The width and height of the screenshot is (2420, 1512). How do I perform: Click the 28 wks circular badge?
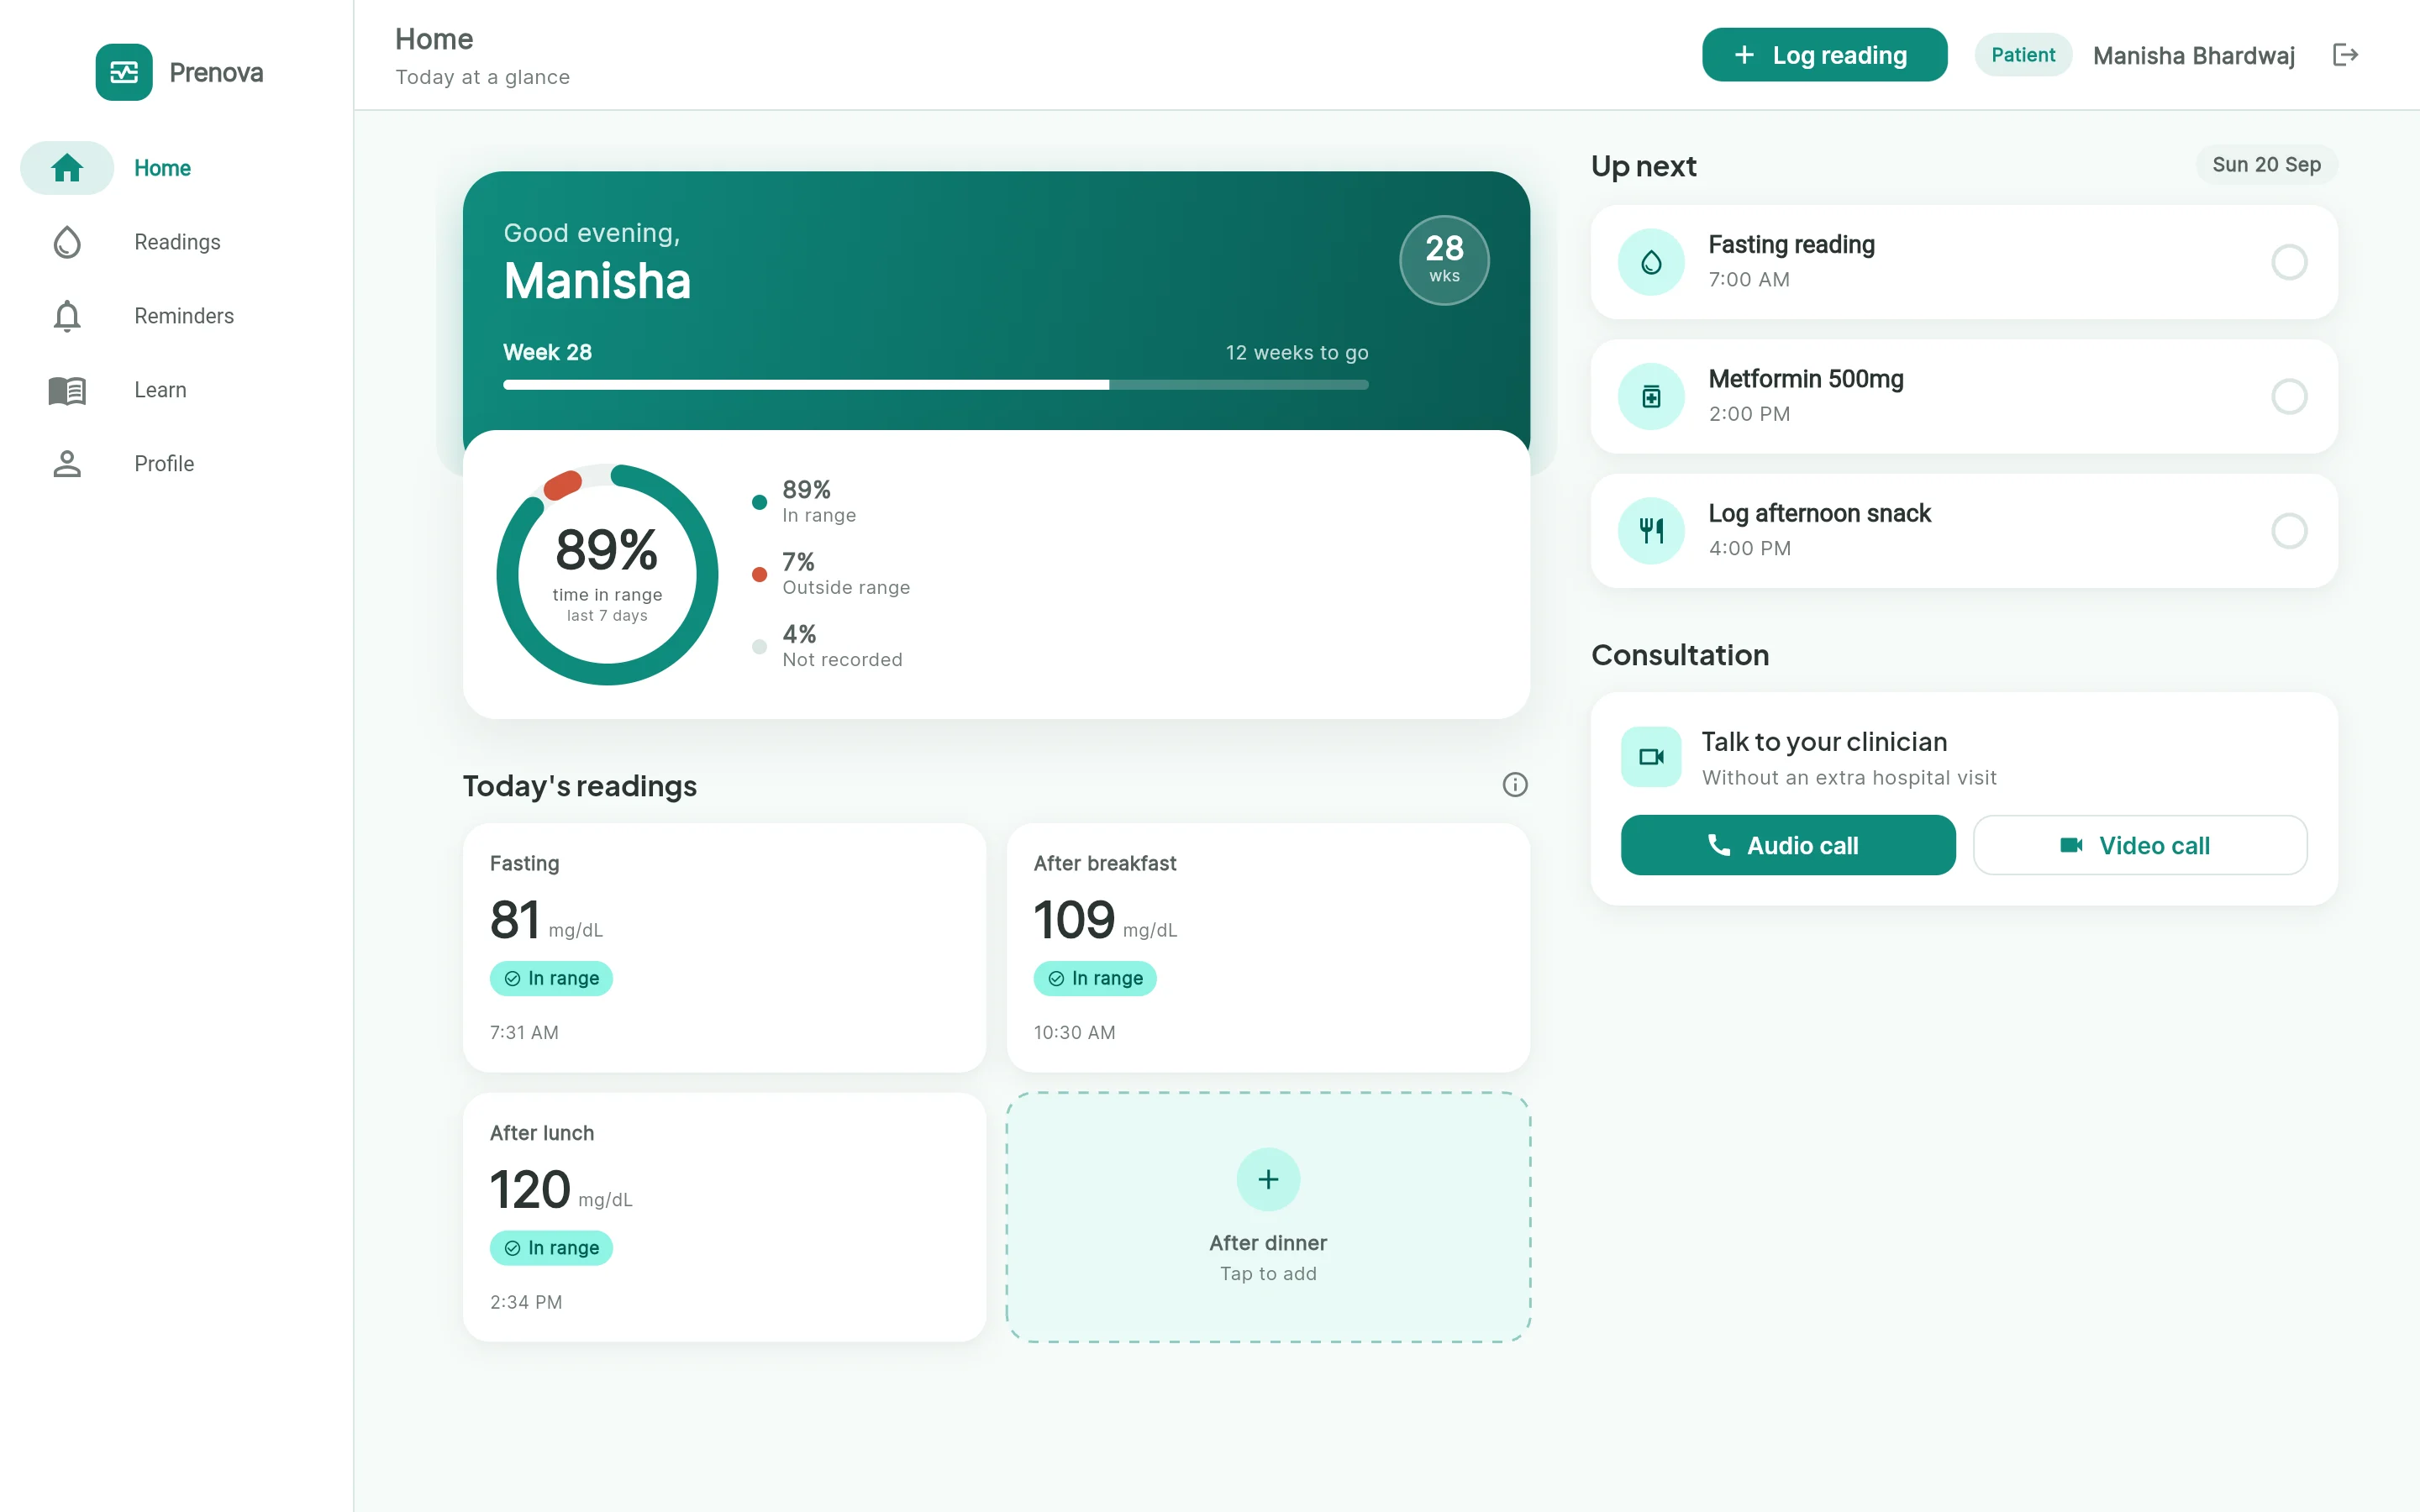pos(1444,260)
